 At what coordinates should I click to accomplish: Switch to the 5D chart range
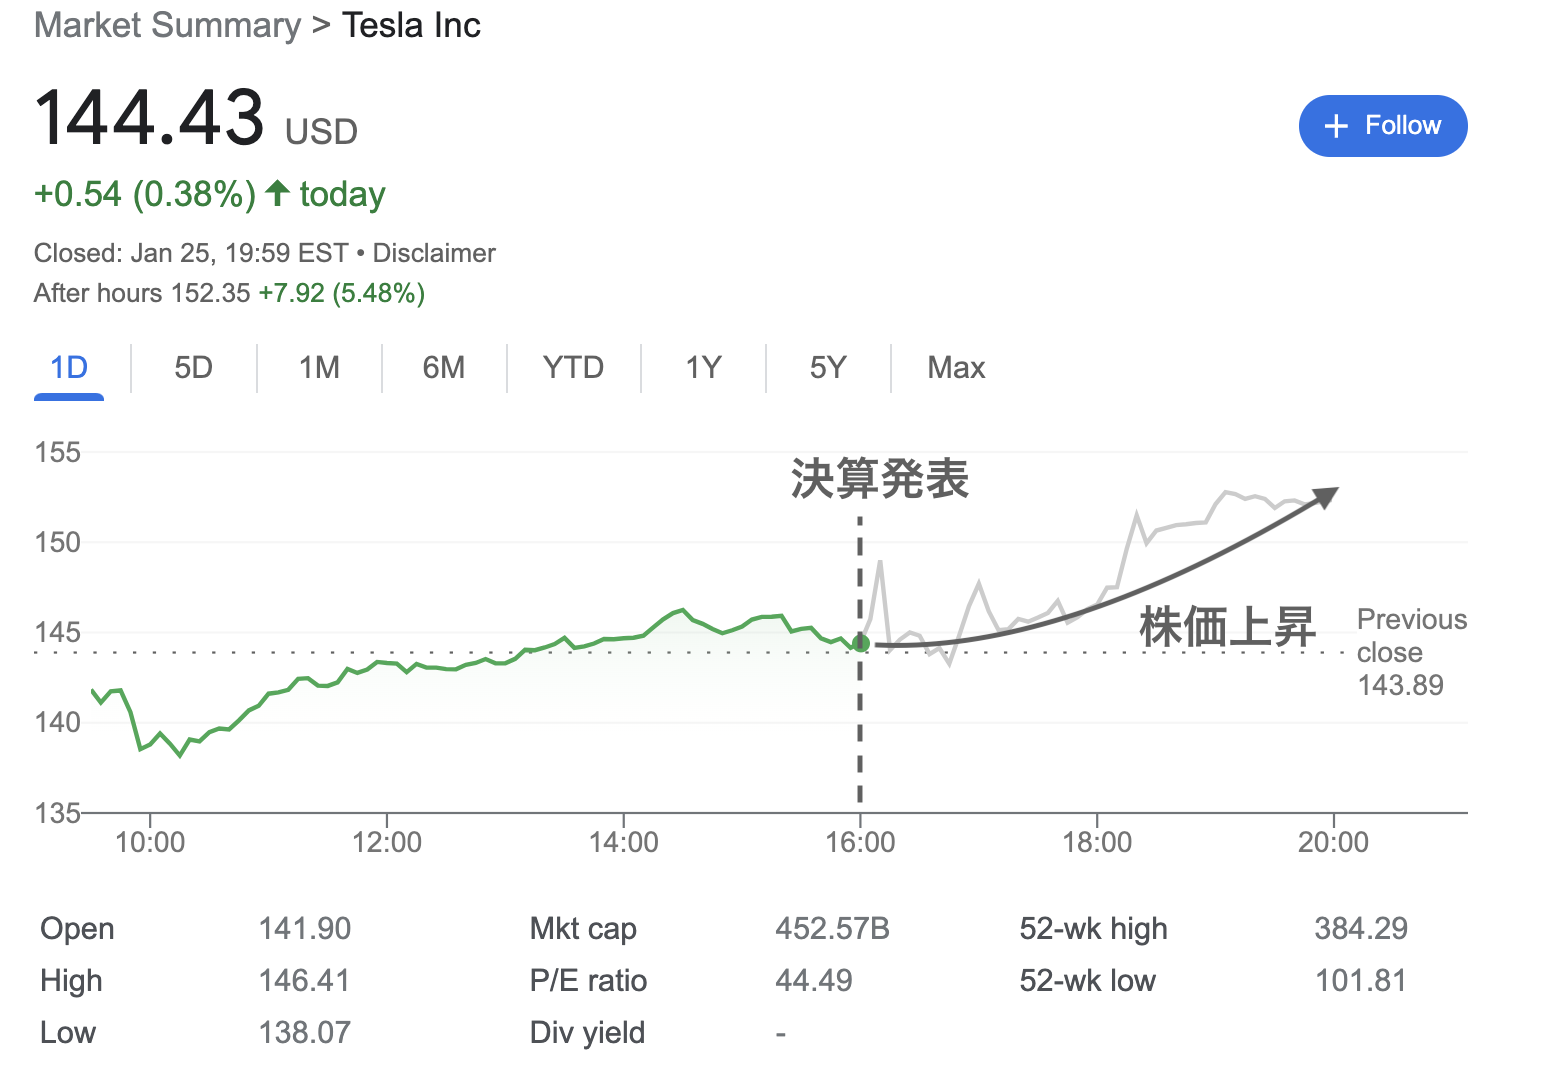193,368
